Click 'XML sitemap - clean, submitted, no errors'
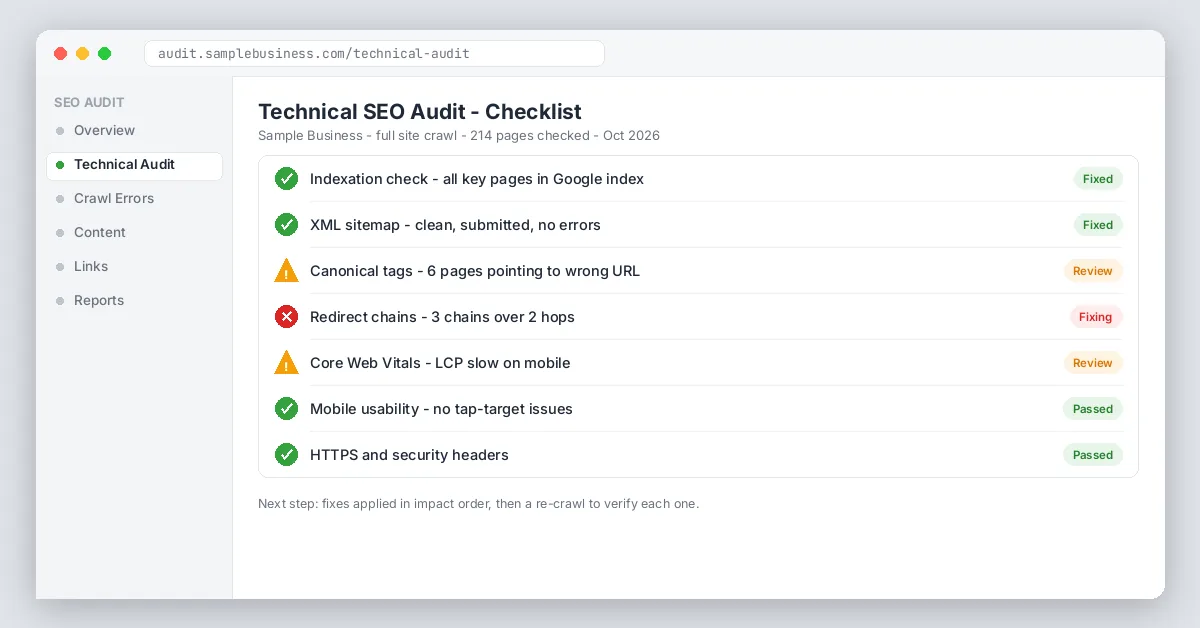The height and width of the screenshot is (628, 1200). (x=455, y=225)
